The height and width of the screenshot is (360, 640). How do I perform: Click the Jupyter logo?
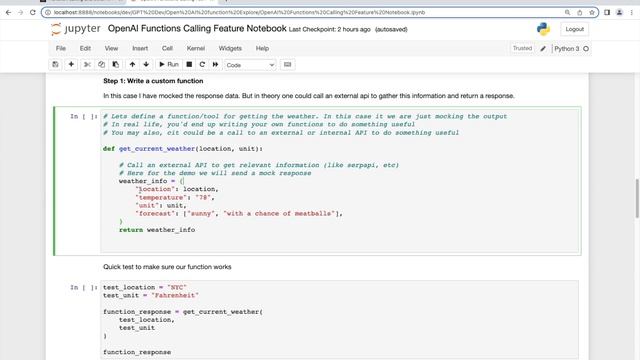click(x=76, y=29)
